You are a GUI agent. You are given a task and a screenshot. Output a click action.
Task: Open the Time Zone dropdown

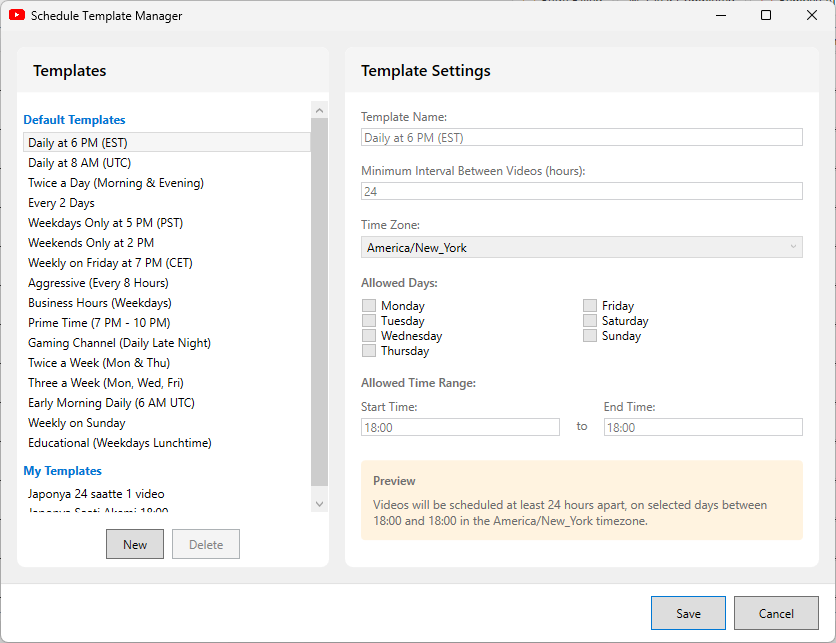point(581,247)
